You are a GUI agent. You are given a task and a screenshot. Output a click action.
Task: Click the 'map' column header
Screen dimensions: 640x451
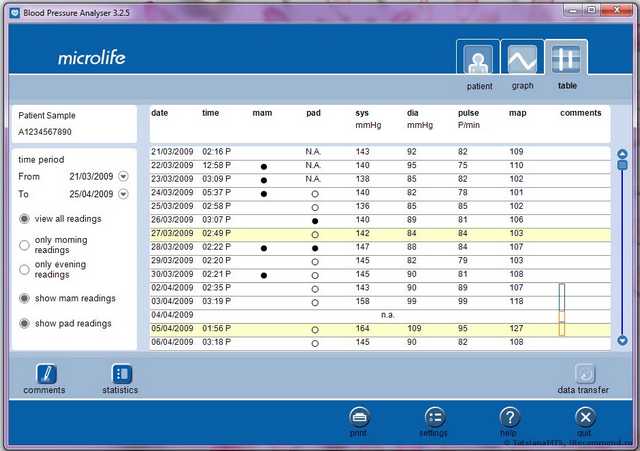click(518, 113)
